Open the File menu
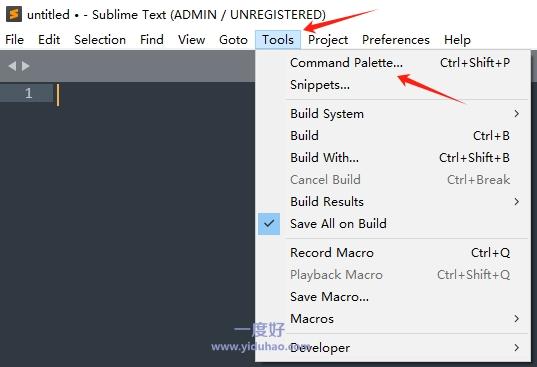This screenshot has width=537, height=367. pos(14,40)
